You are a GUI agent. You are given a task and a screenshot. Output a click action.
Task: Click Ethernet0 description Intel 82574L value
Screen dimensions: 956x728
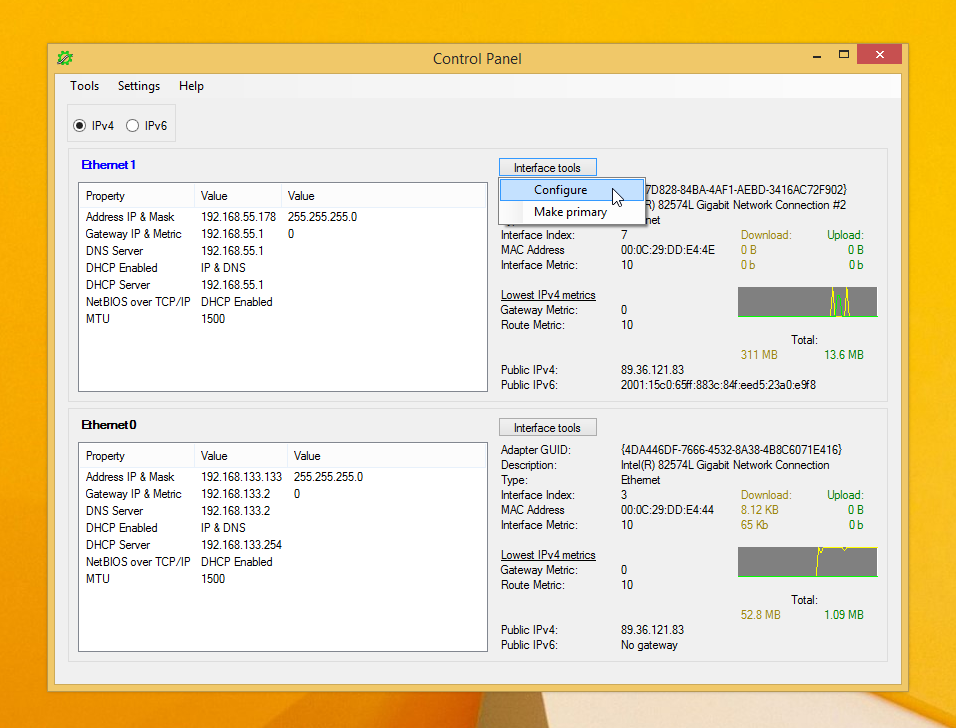725,465
